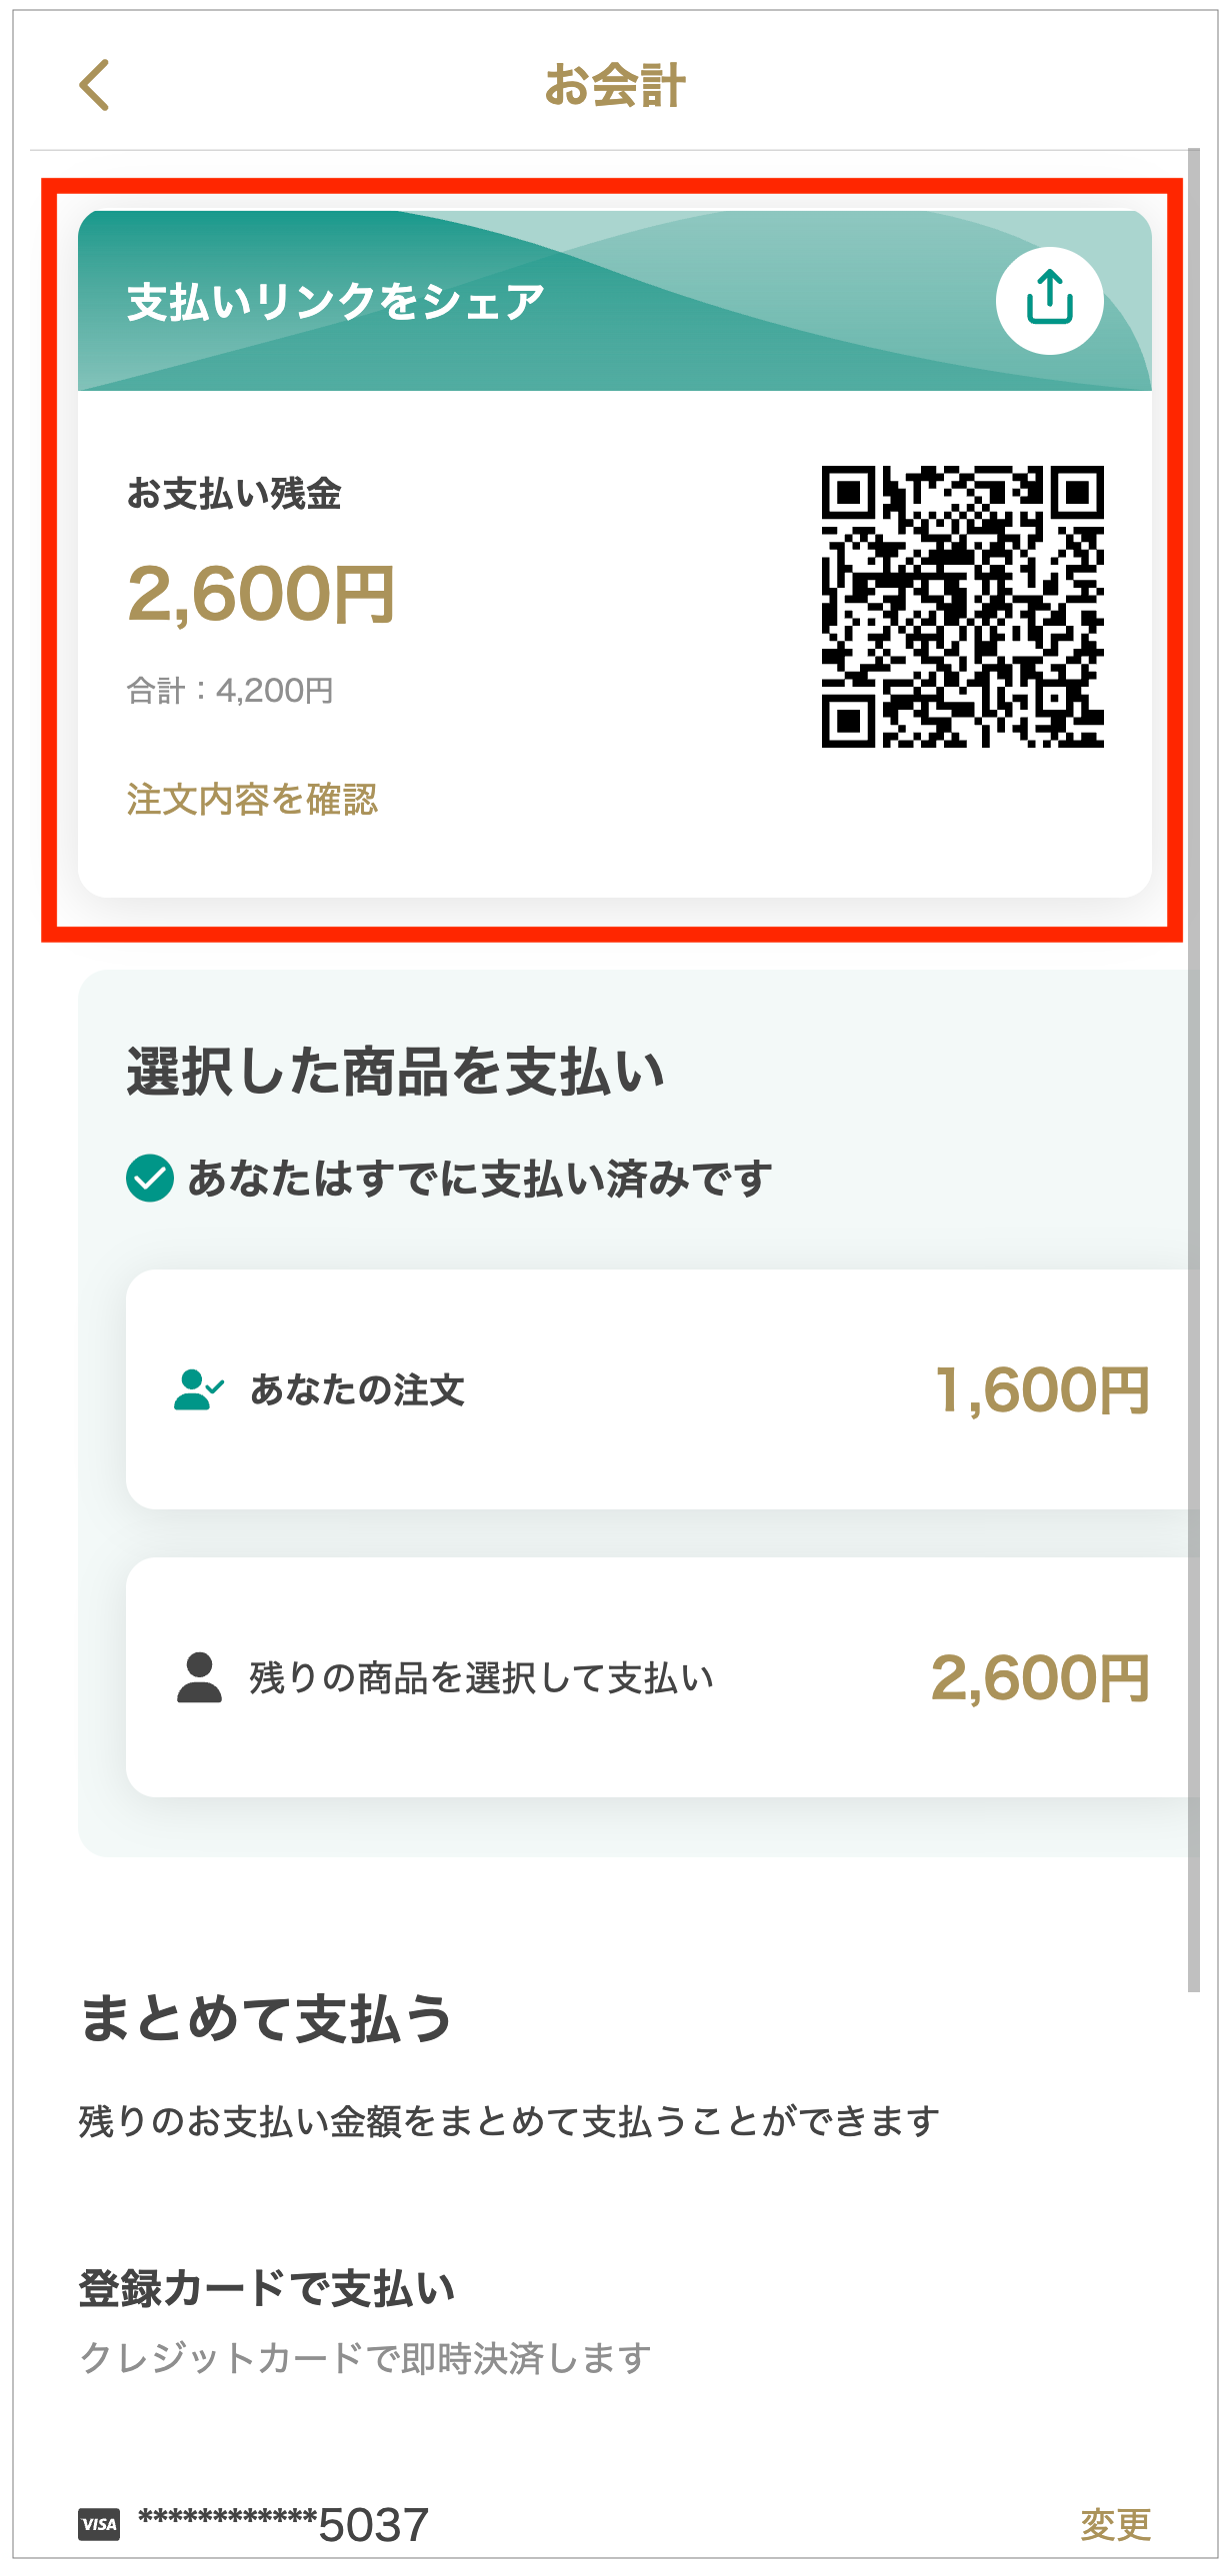Tap the payment QR code
This screenshot has width=1232, height=2576.
tap(962, 606)
